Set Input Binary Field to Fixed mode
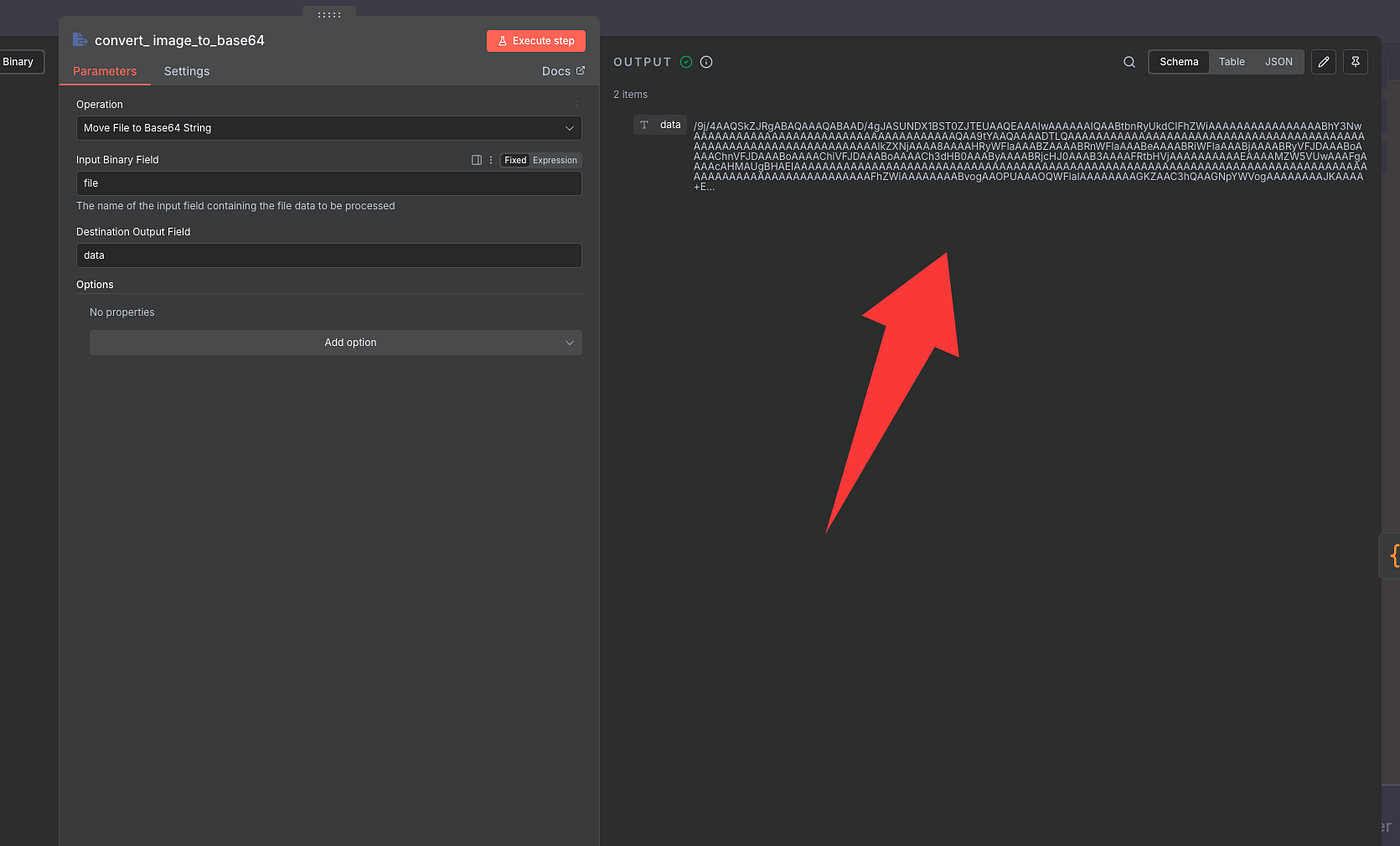Viewport: 1400px width, 846px height. [x=515, y=160]
